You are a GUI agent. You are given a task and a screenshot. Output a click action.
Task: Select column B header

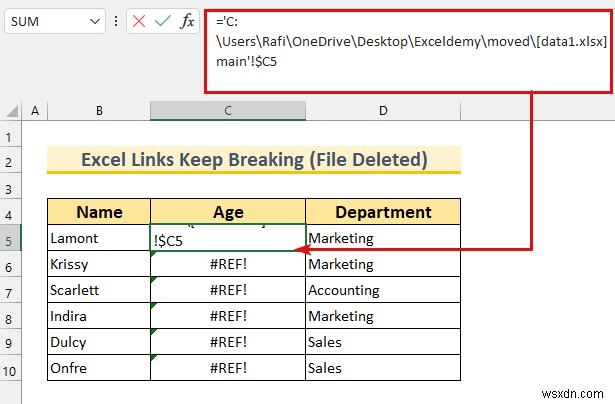99,110
